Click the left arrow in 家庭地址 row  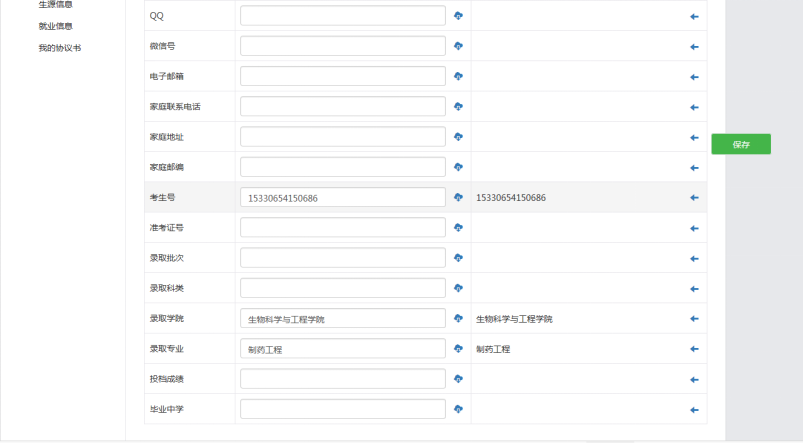coord(694,137)
